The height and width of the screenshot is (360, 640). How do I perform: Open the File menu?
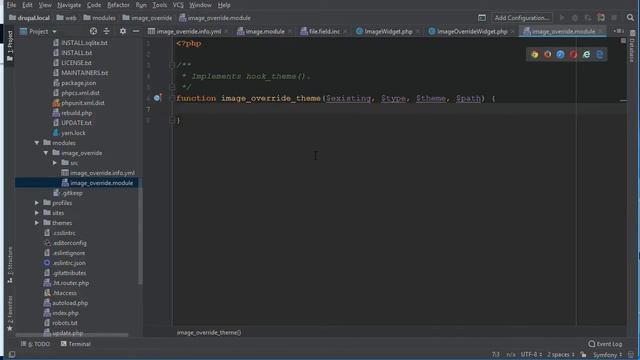(11, 5)
